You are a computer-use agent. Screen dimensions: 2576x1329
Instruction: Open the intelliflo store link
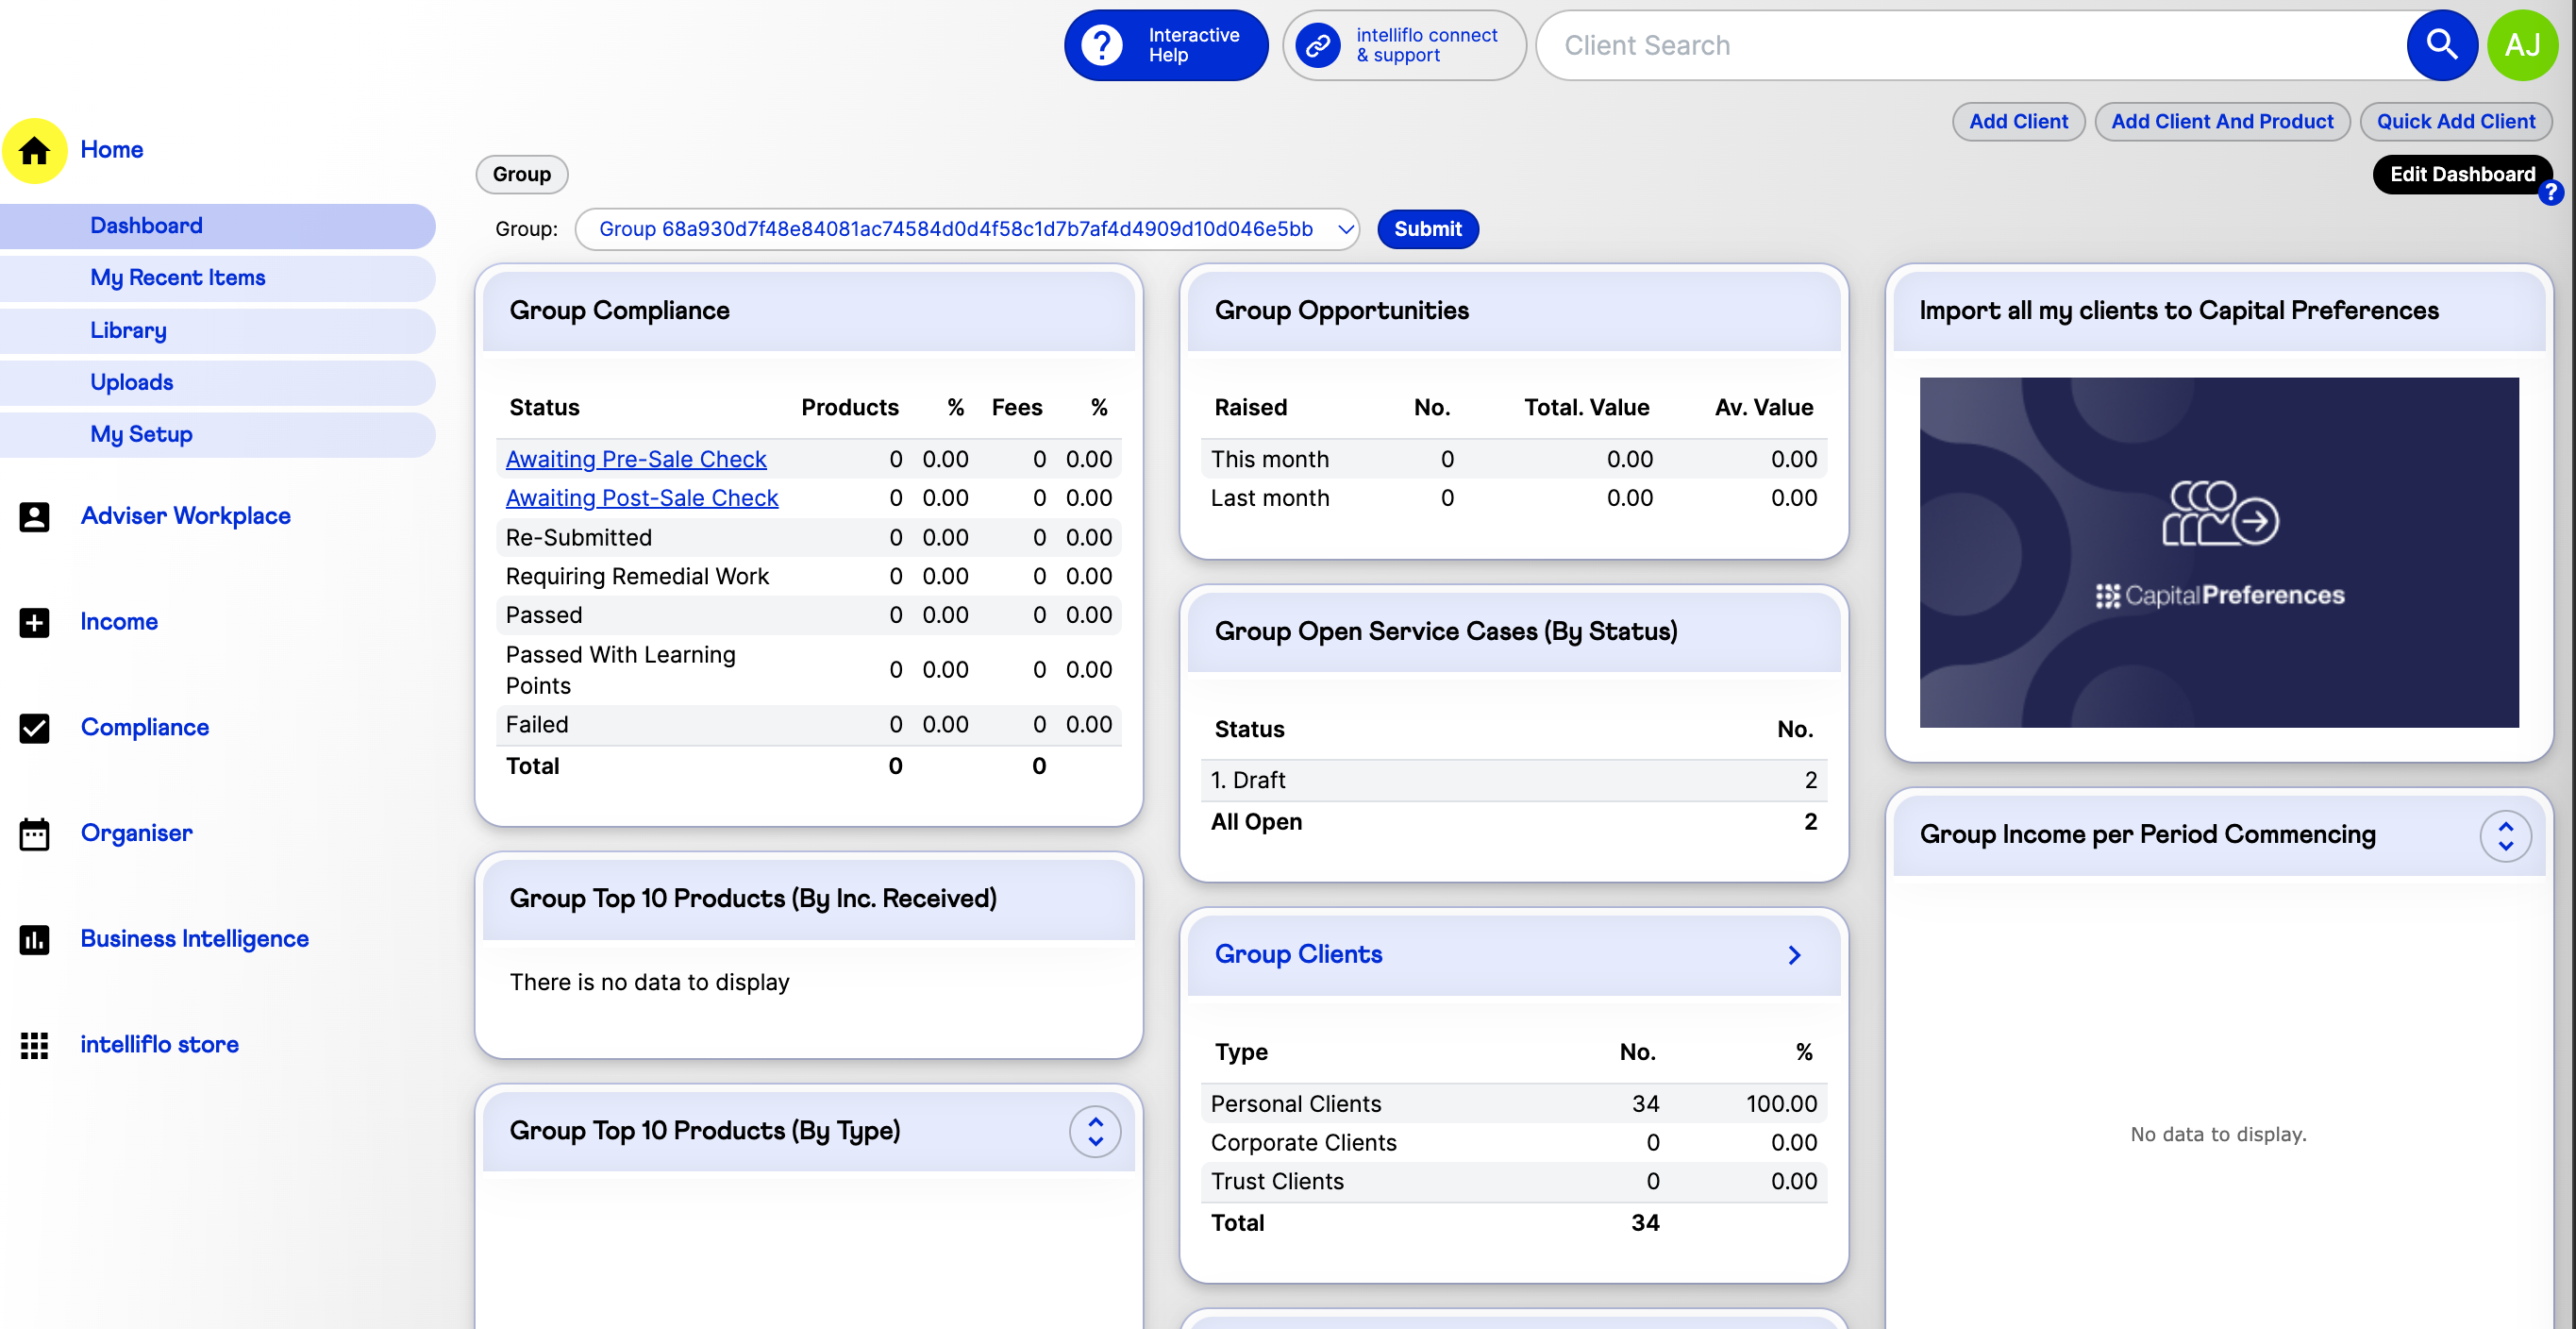[160, 1045]
